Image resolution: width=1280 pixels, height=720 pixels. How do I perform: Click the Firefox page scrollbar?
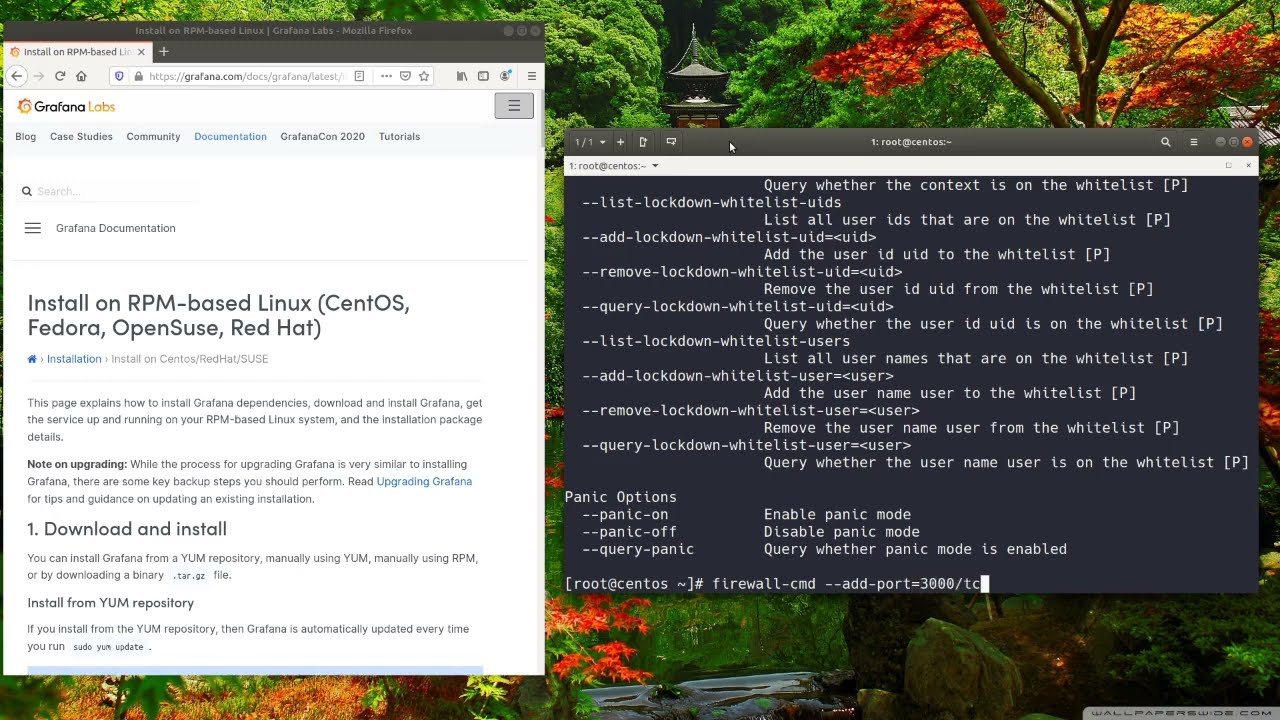click(x=541, y=120)
